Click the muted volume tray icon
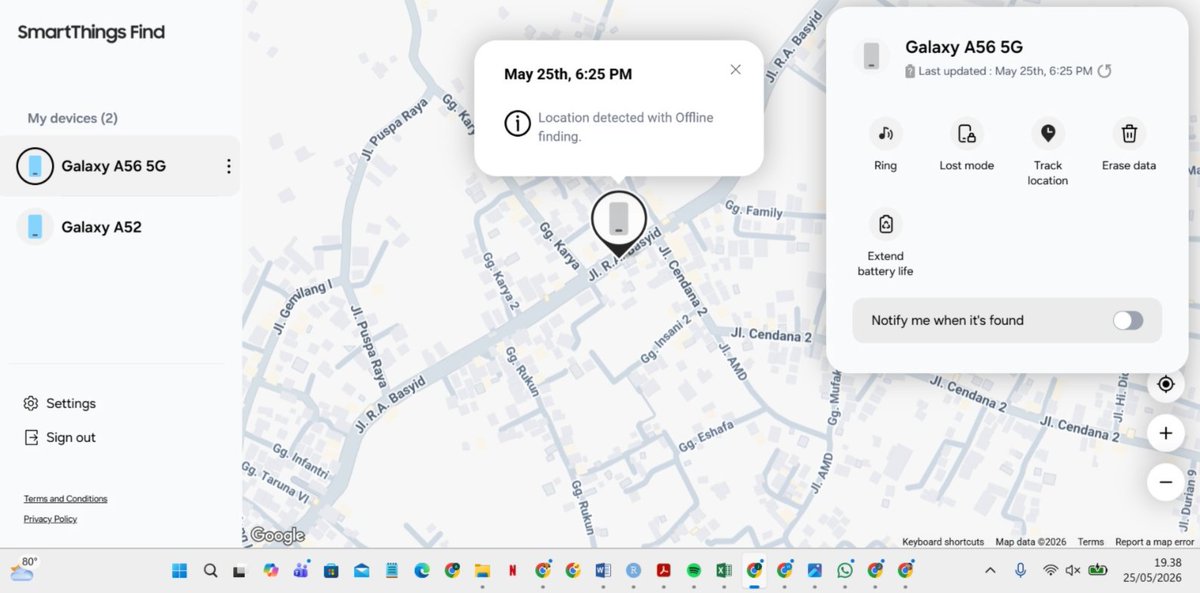Viewport: 1200px width, 593px height. [x=1073, y=570]
